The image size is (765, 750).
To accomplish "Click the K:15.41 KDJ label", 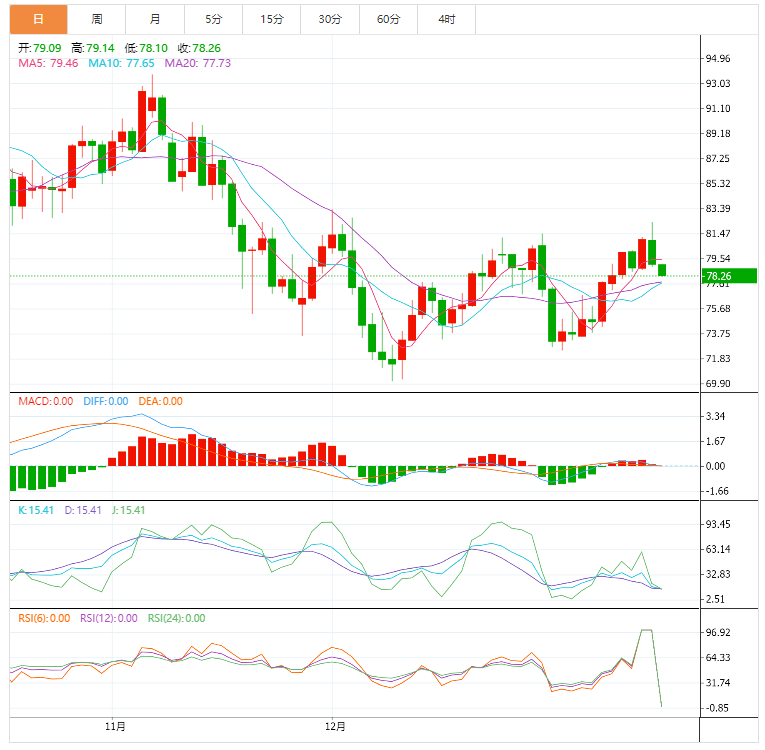I will pyautogui.click(x=36, y=510).
